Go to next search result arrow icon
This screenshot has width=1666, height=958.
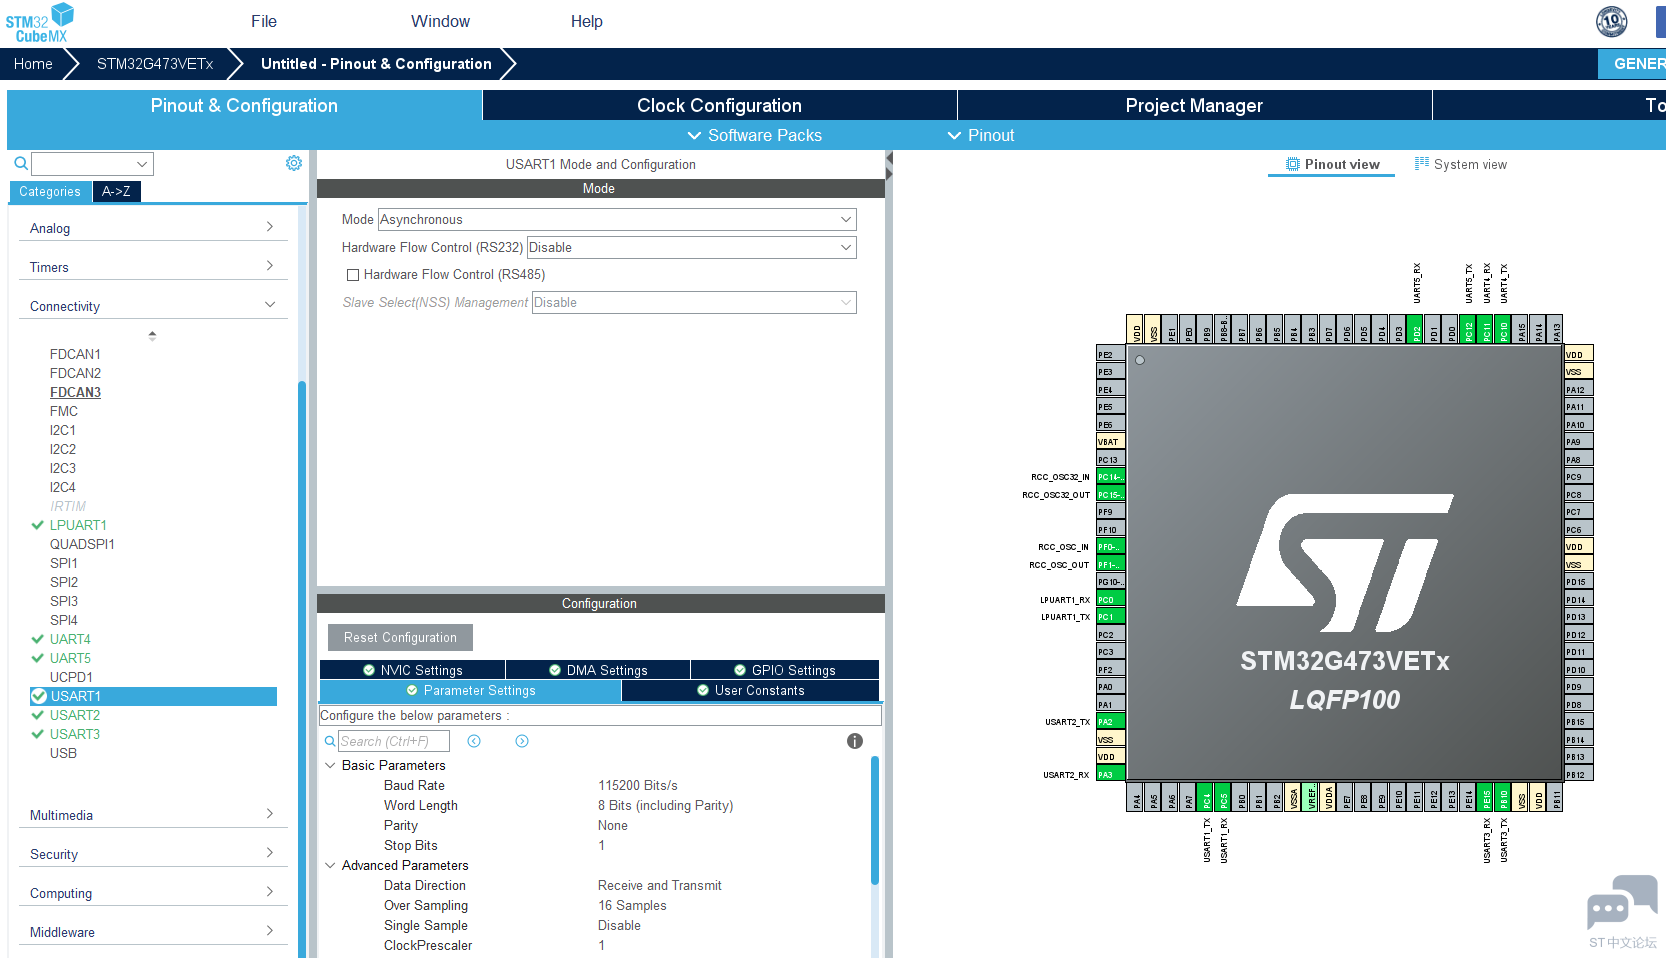pyautogui.click(x=522, y=741)
